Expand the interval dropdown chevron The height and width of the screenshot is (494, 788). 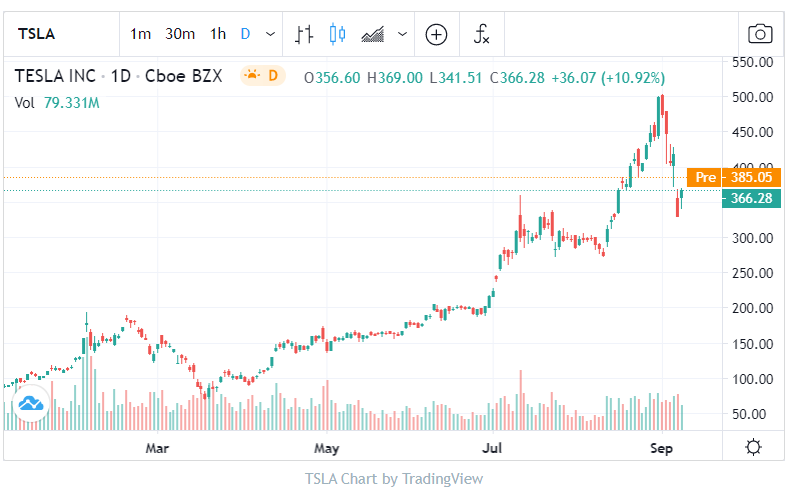tap(270, 34)
